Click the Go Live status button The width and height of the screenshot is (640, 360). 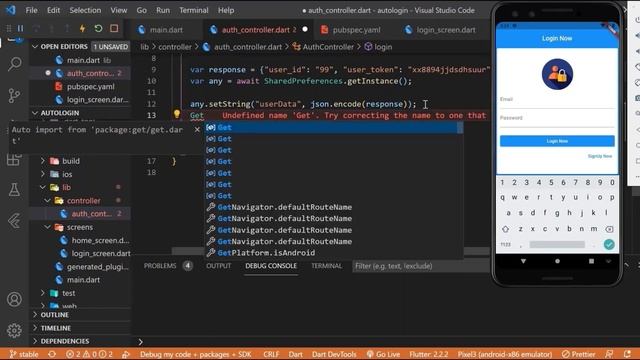tap(383, 354)
